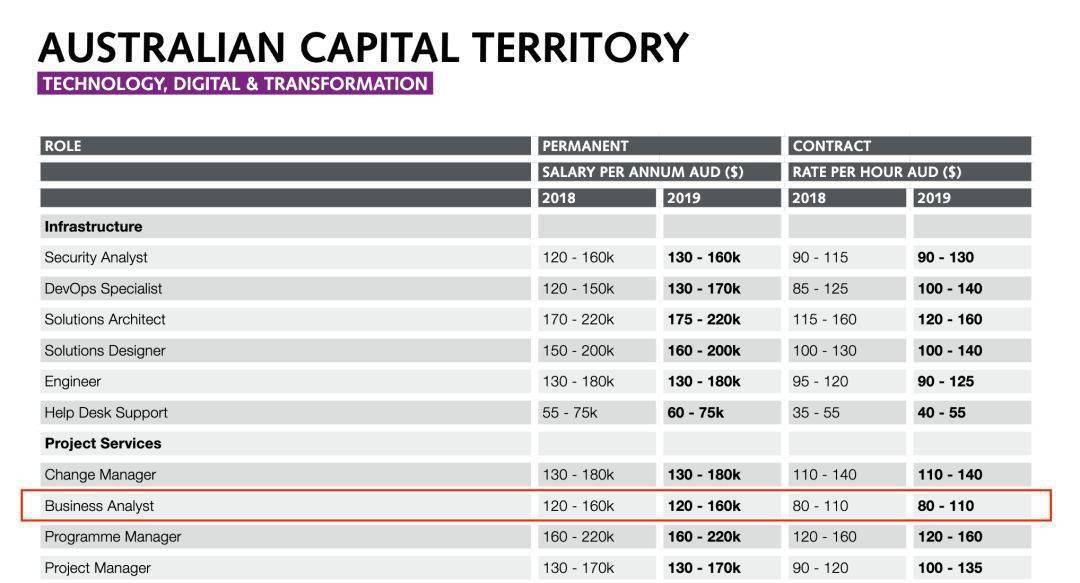
Task: Click the Salary Per Annum AUD ($) header
Action: [x=659, y=172]
